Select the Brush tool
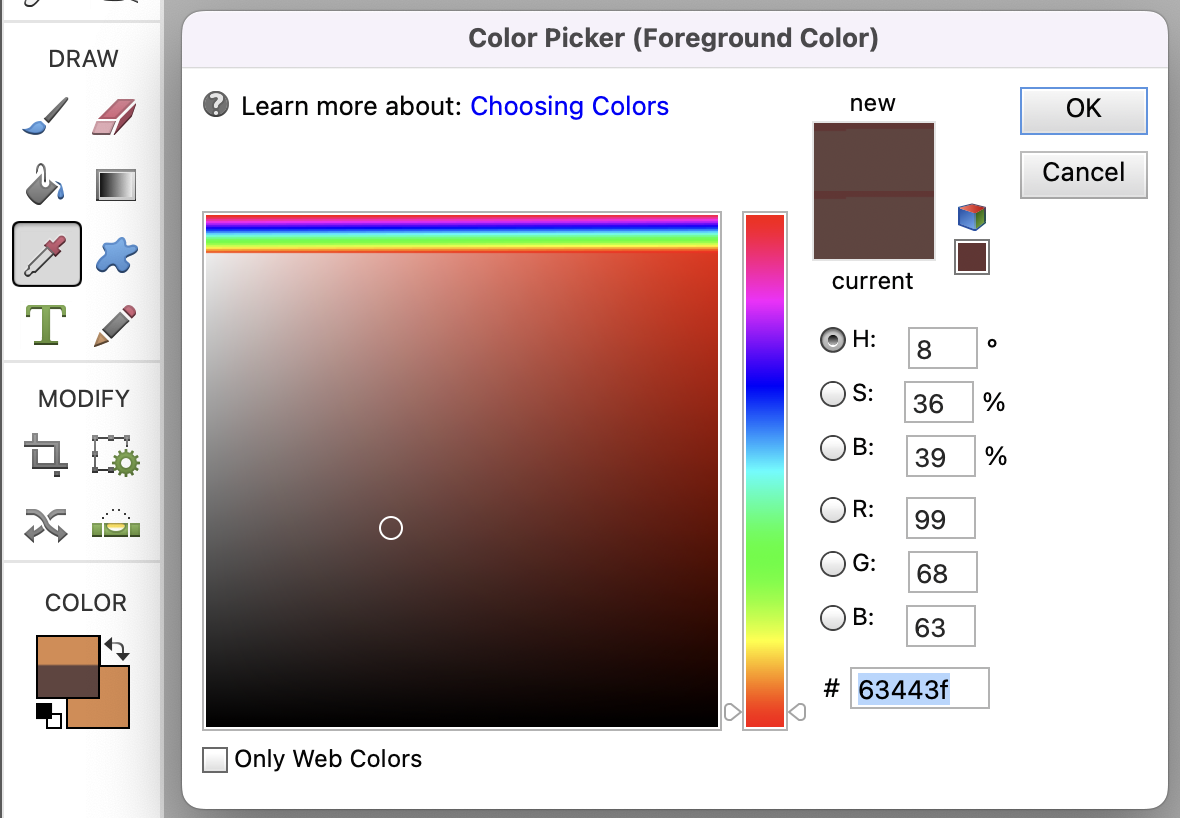The width and height of the screenshot is (1180, 818). pyautogui.click(x=45, y=117)
